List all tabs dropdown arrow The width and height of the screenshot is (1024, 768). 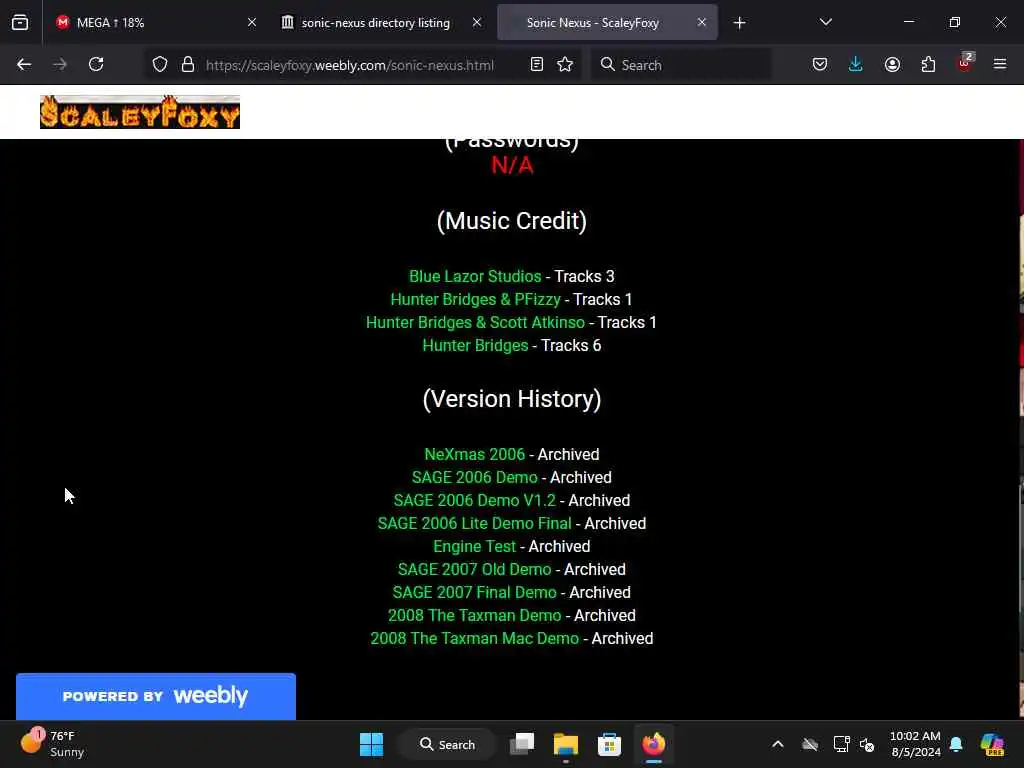click(825, 23)
